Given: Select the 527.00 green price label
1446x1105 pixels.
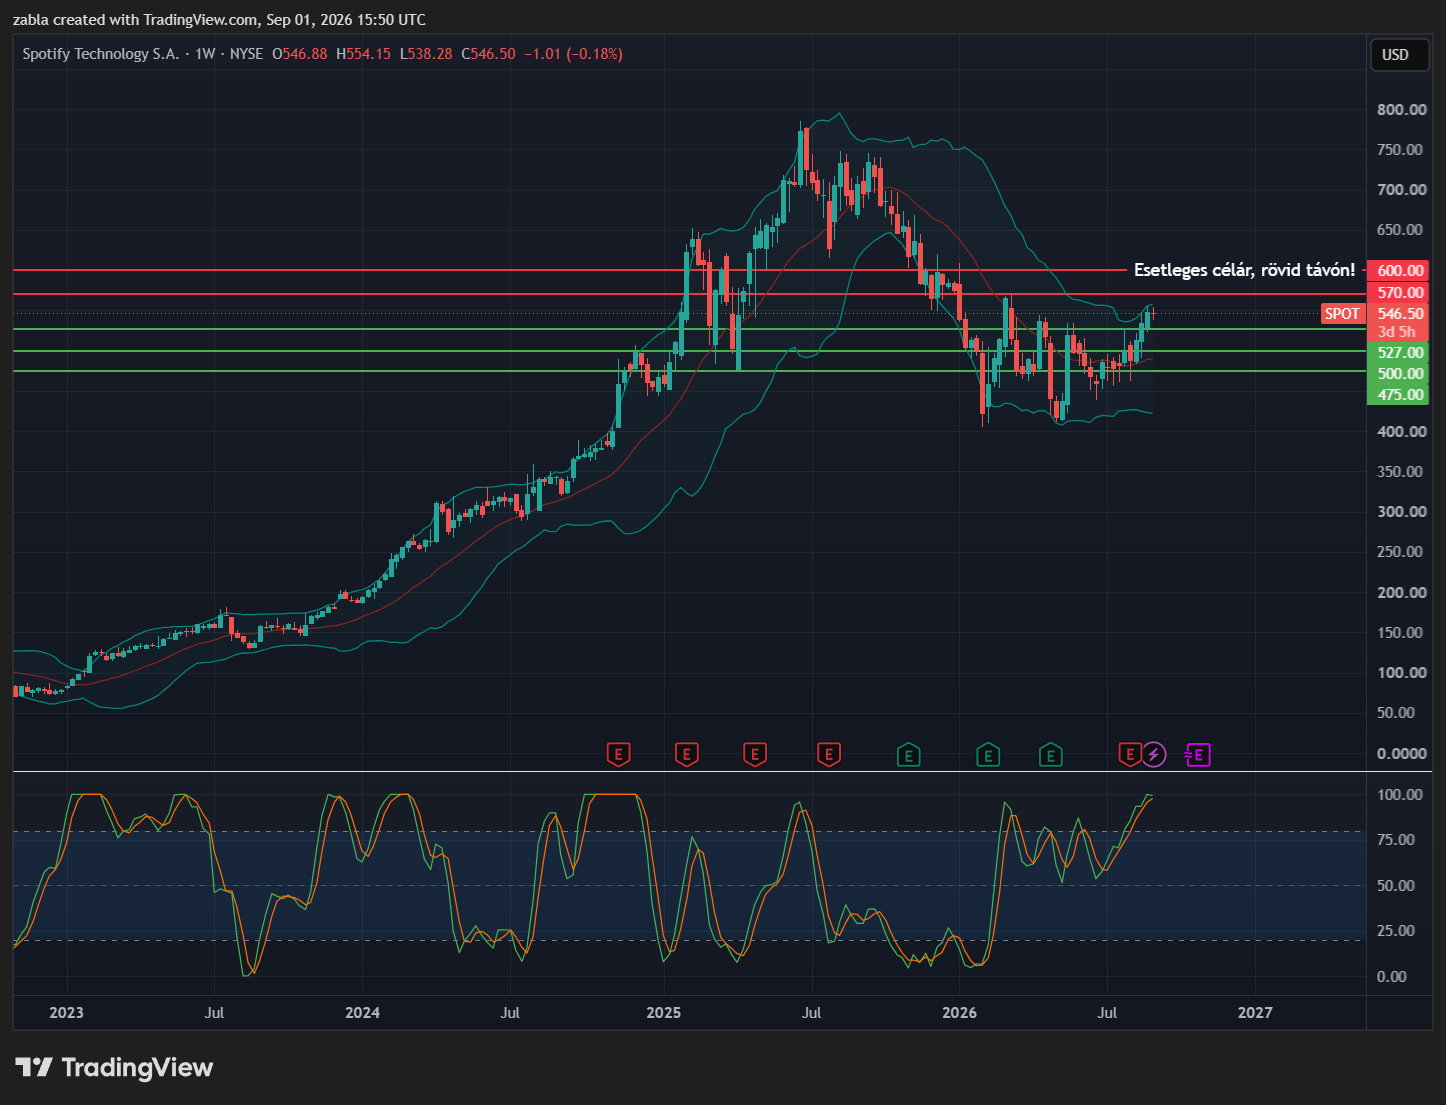Looking at the screenshot, I should [1399, 352].
